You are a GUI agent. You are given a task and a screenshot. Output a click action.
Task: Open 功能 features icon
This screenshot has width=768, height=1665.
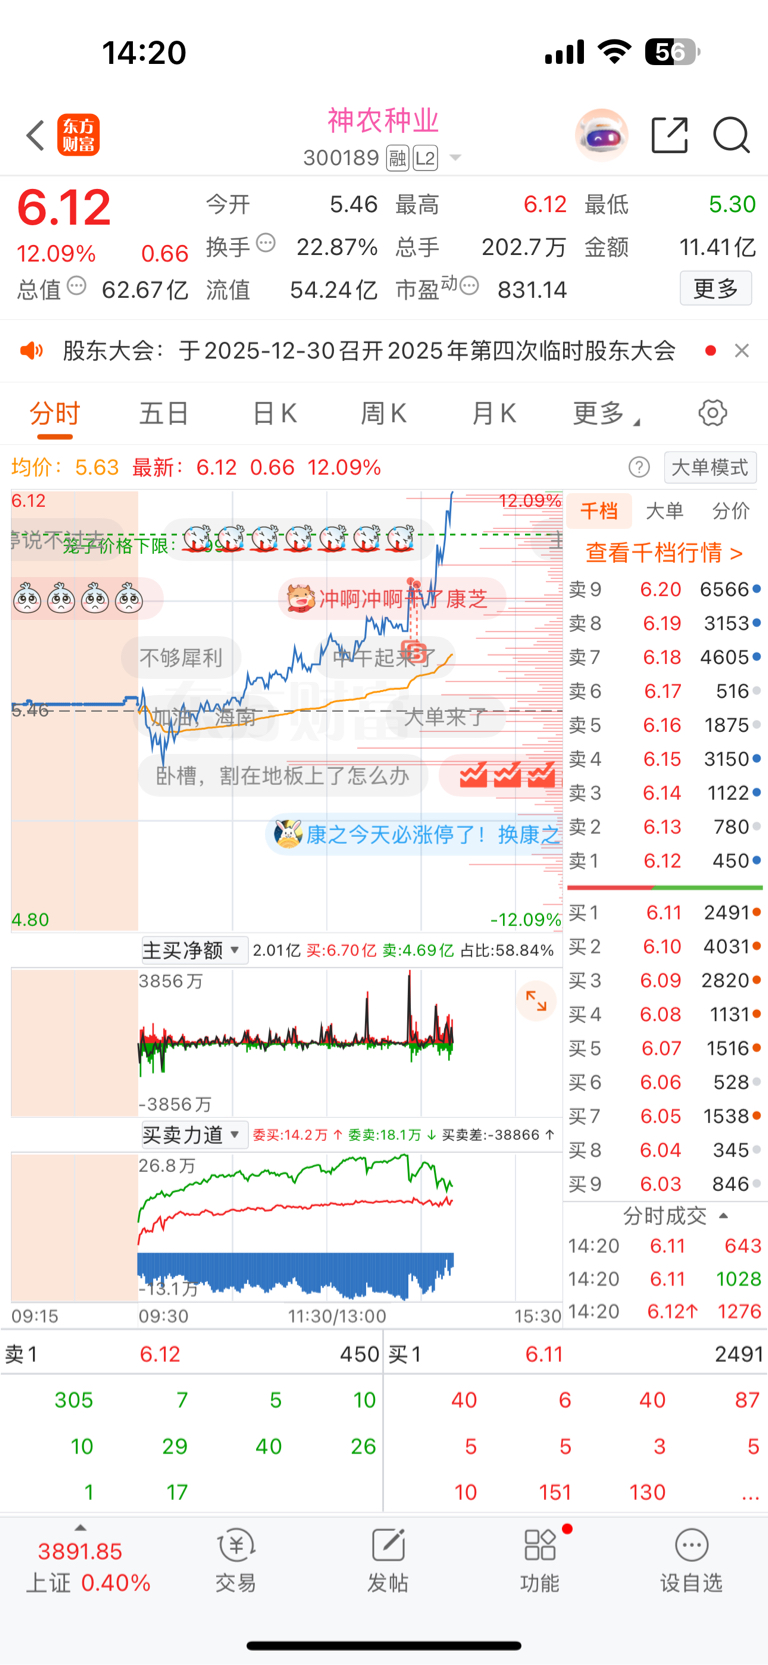coord(540,1560)
